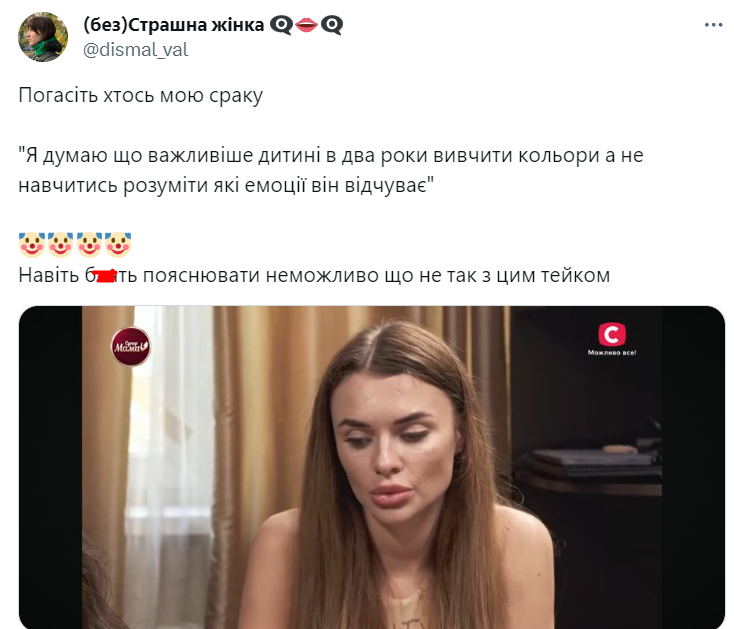The width and height of the screenshot is (734, 629).
Task: Click the second clown emoji
Action: click(x=60, y=244)
